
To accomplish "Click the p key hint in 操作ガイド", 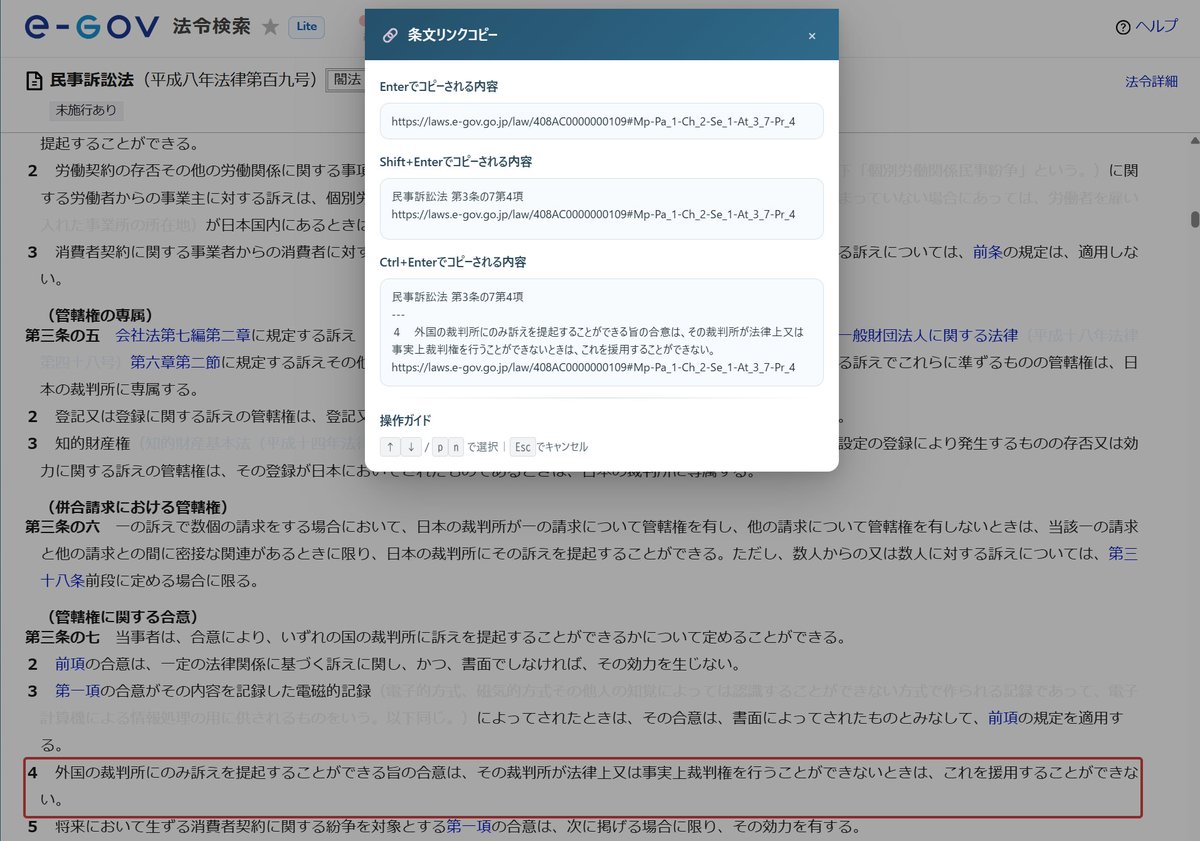I will 440,447.
